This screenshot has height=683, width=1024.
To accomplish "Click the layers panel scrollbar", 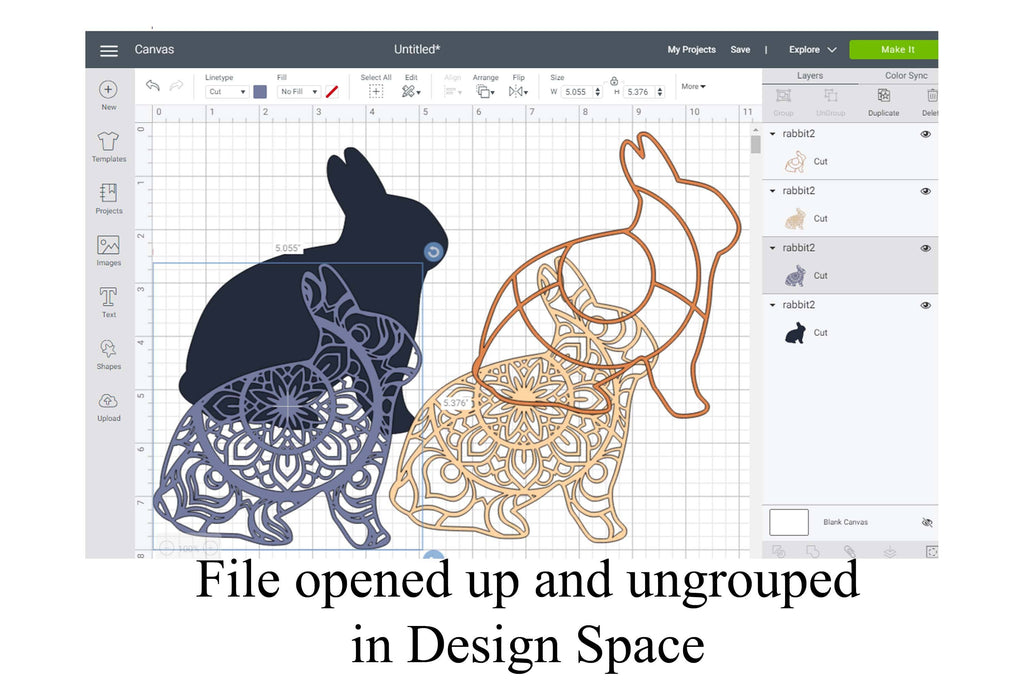I will click(756, 144).
